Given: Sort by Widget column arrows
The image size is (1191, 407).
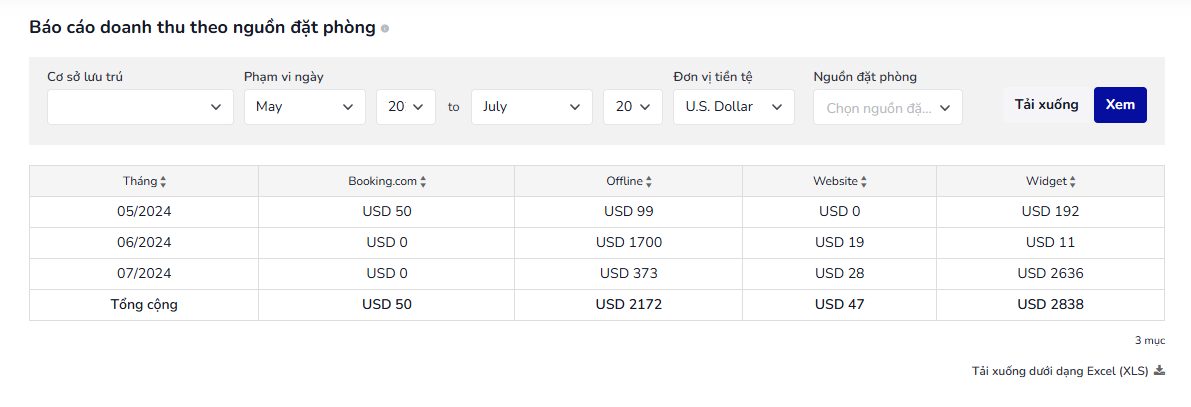Looking at the screenshot, I should point(1073,182).
